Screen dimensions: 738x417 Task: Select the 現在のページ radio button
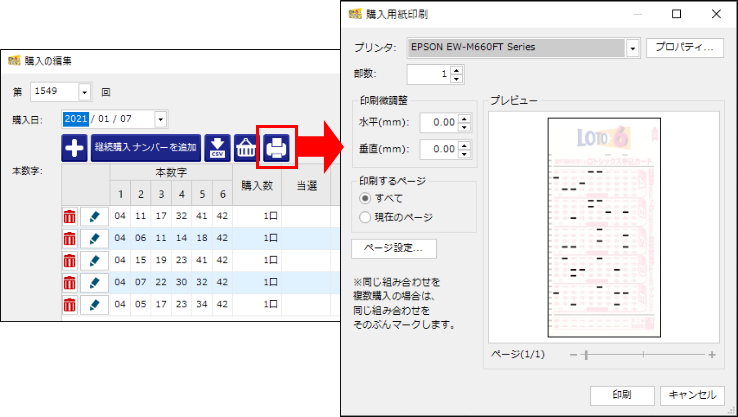tap(365, 217)
